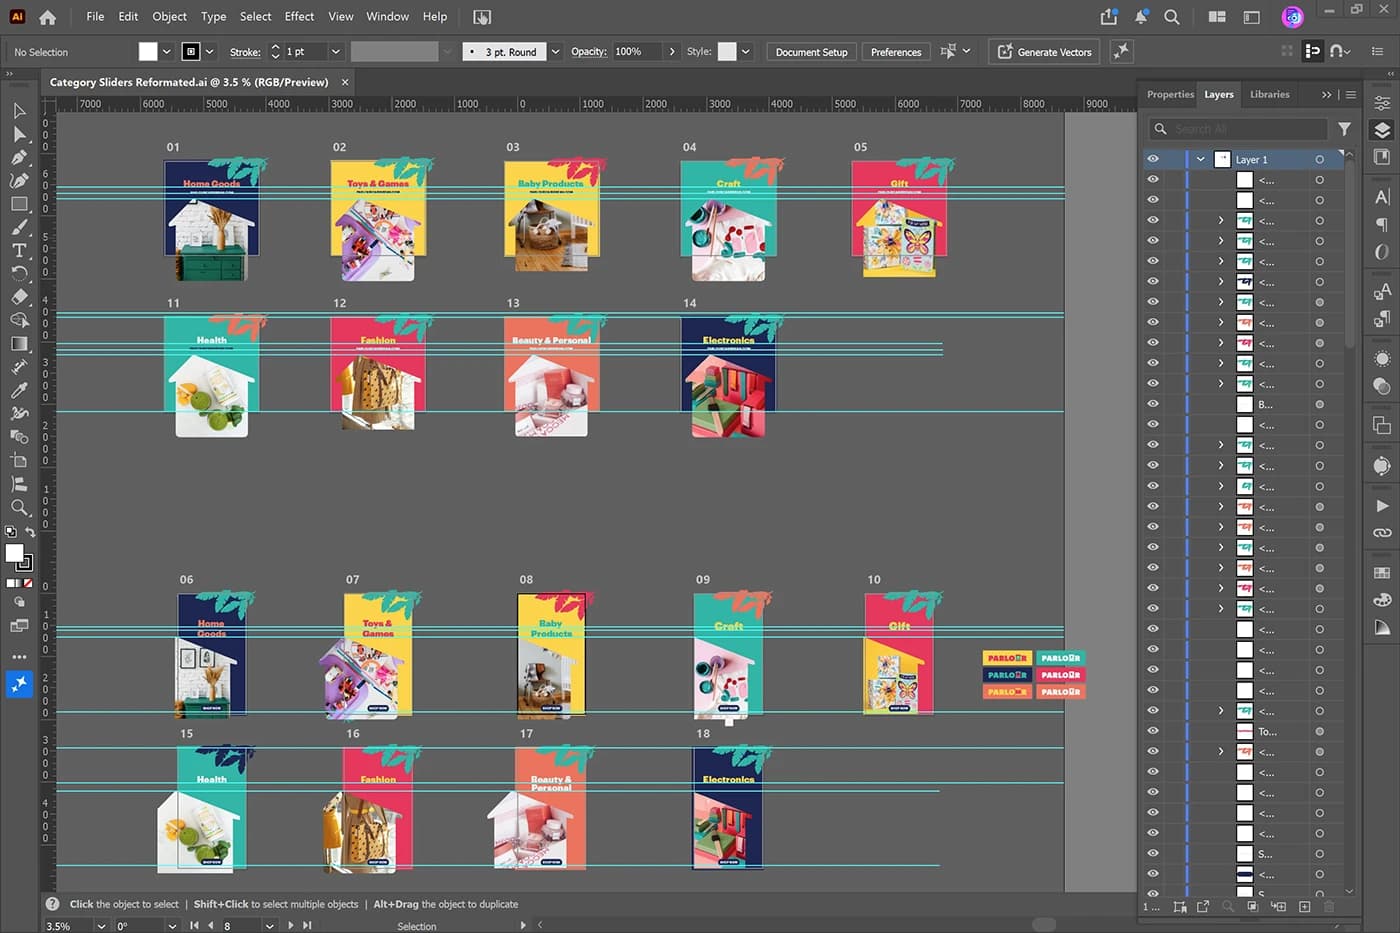Select the Rotate tool

point(19,273)
